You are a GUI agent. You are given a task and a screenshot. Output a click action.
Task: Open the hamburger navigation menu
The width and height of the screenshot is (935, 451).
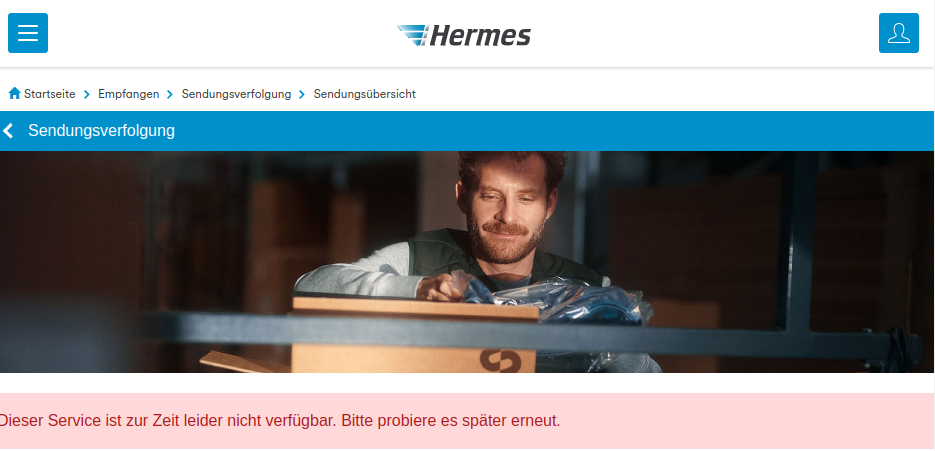(28, 33)
